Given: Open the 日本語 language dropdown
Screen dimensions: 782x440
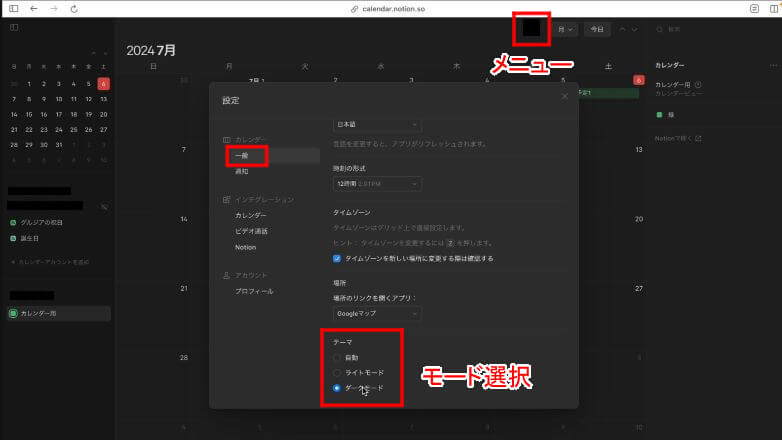Looking at the screenshot, I should 377,124.
